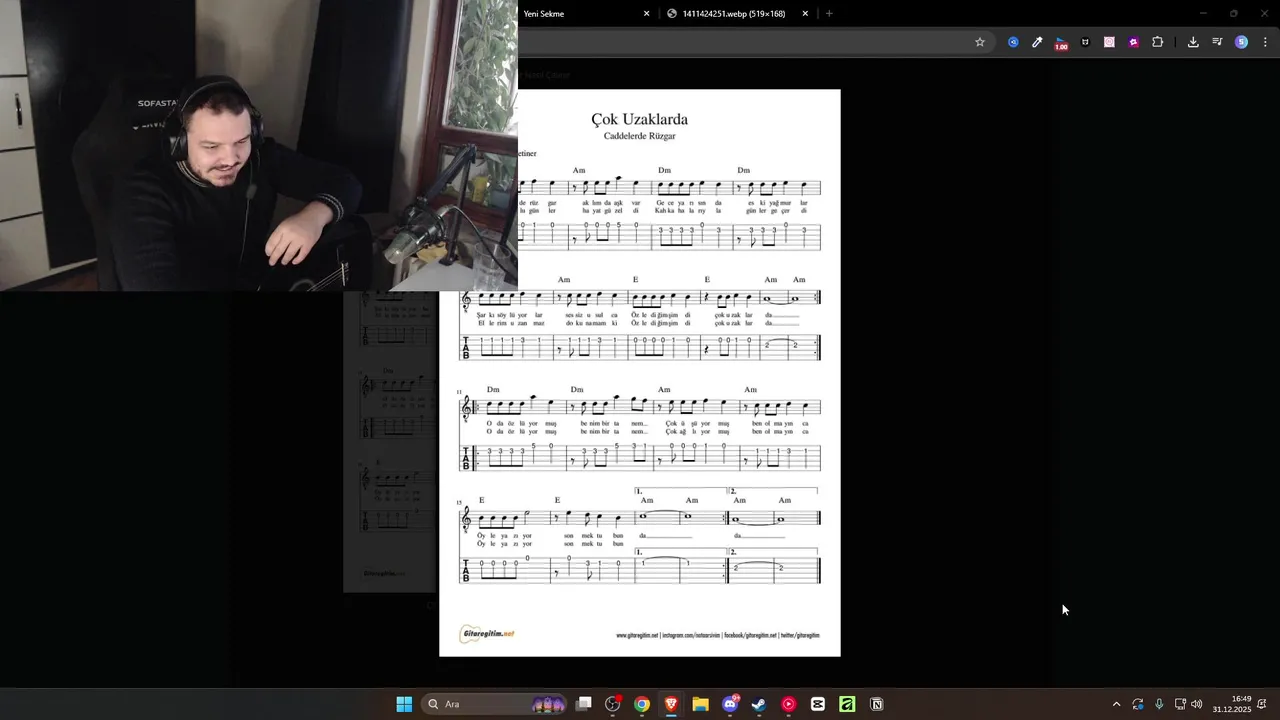Click the Çok Uzaklarda sheet music image
This screenshot has width=1280, height=720.
(640, 373)
